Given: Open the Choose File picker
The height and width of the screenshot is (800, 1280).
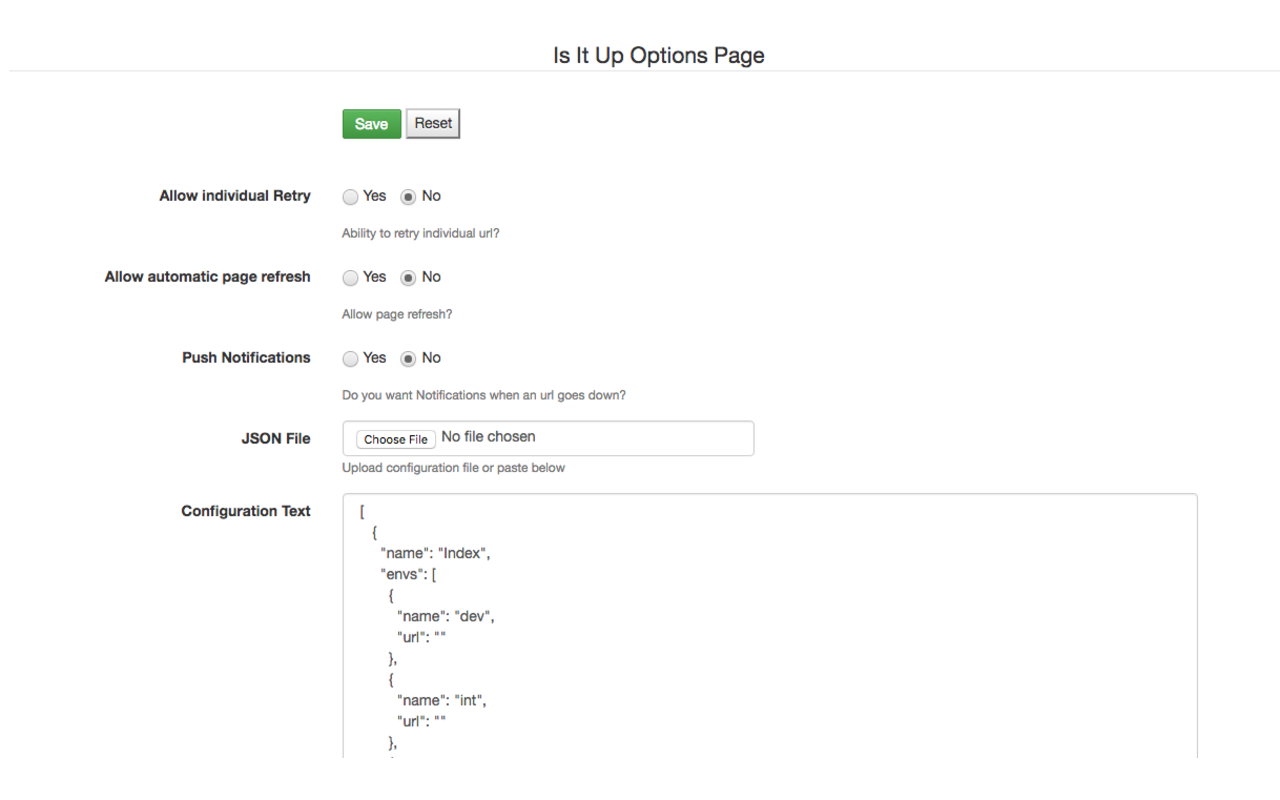Looking at the screenshot, I should tap(396, 439).
